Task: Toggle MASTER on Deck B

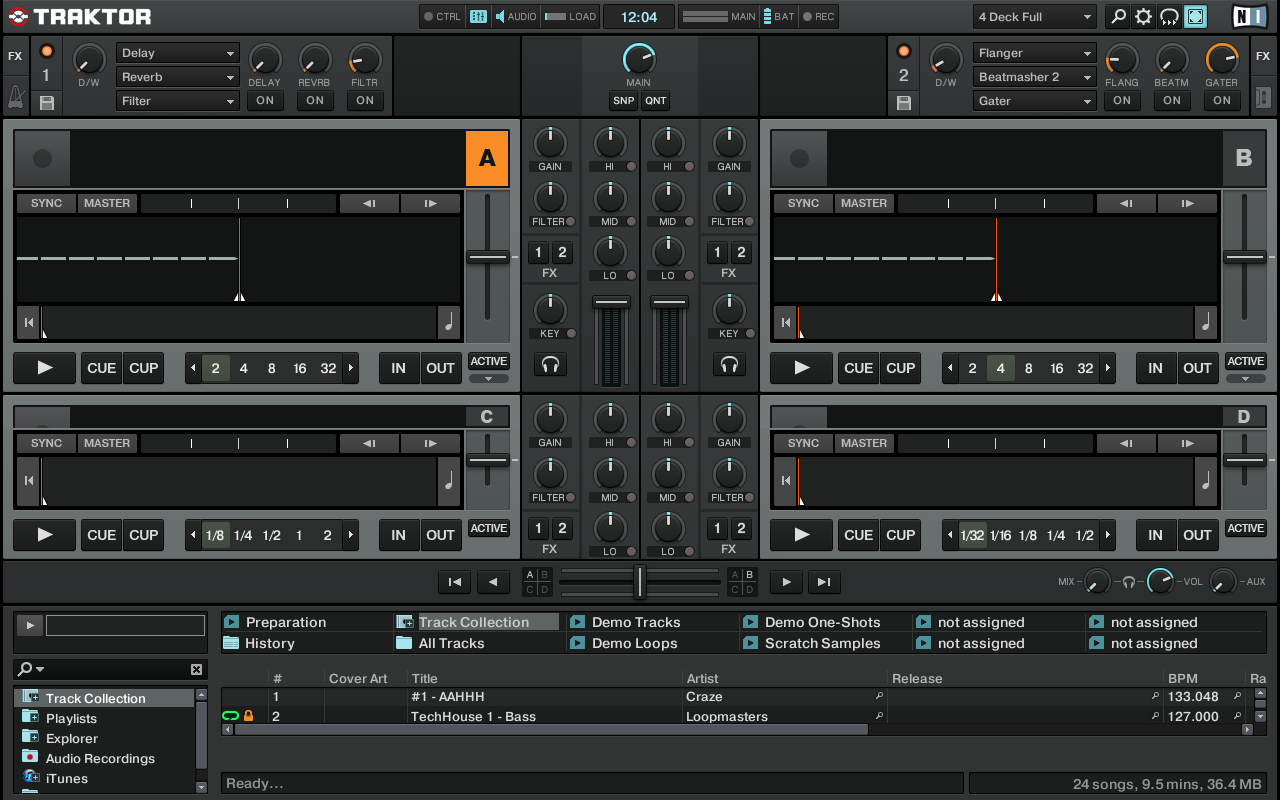Action: (x=864, y=203)
